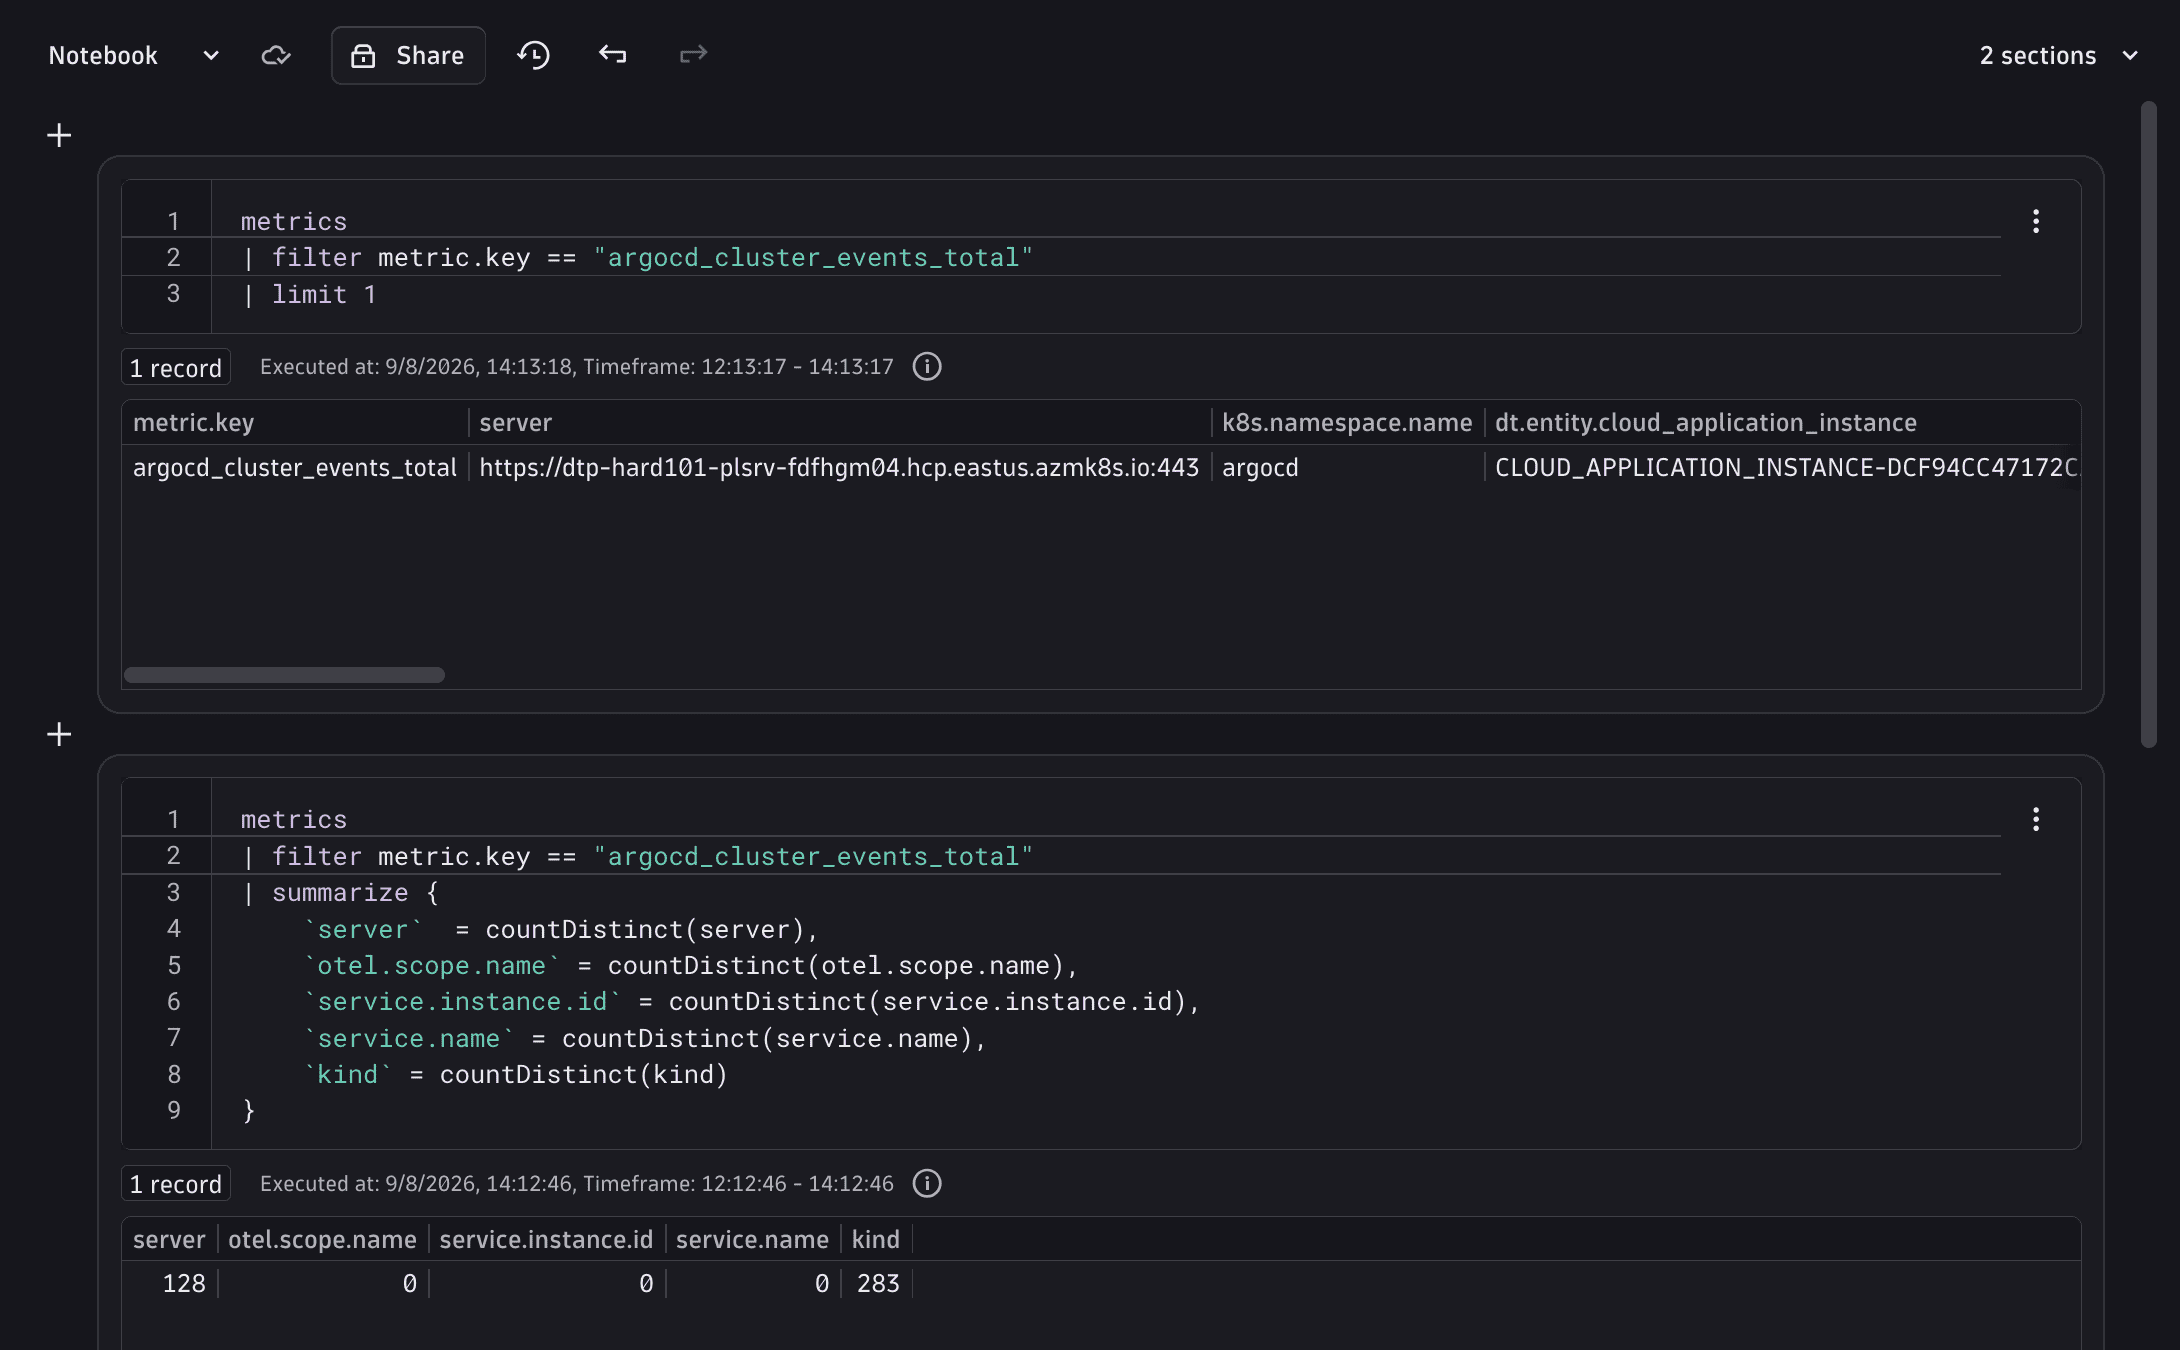The height and width of the screenshot is (1350, 2180).
Task: Click the redo arrow icon
Action: click(x=693, y=54)
